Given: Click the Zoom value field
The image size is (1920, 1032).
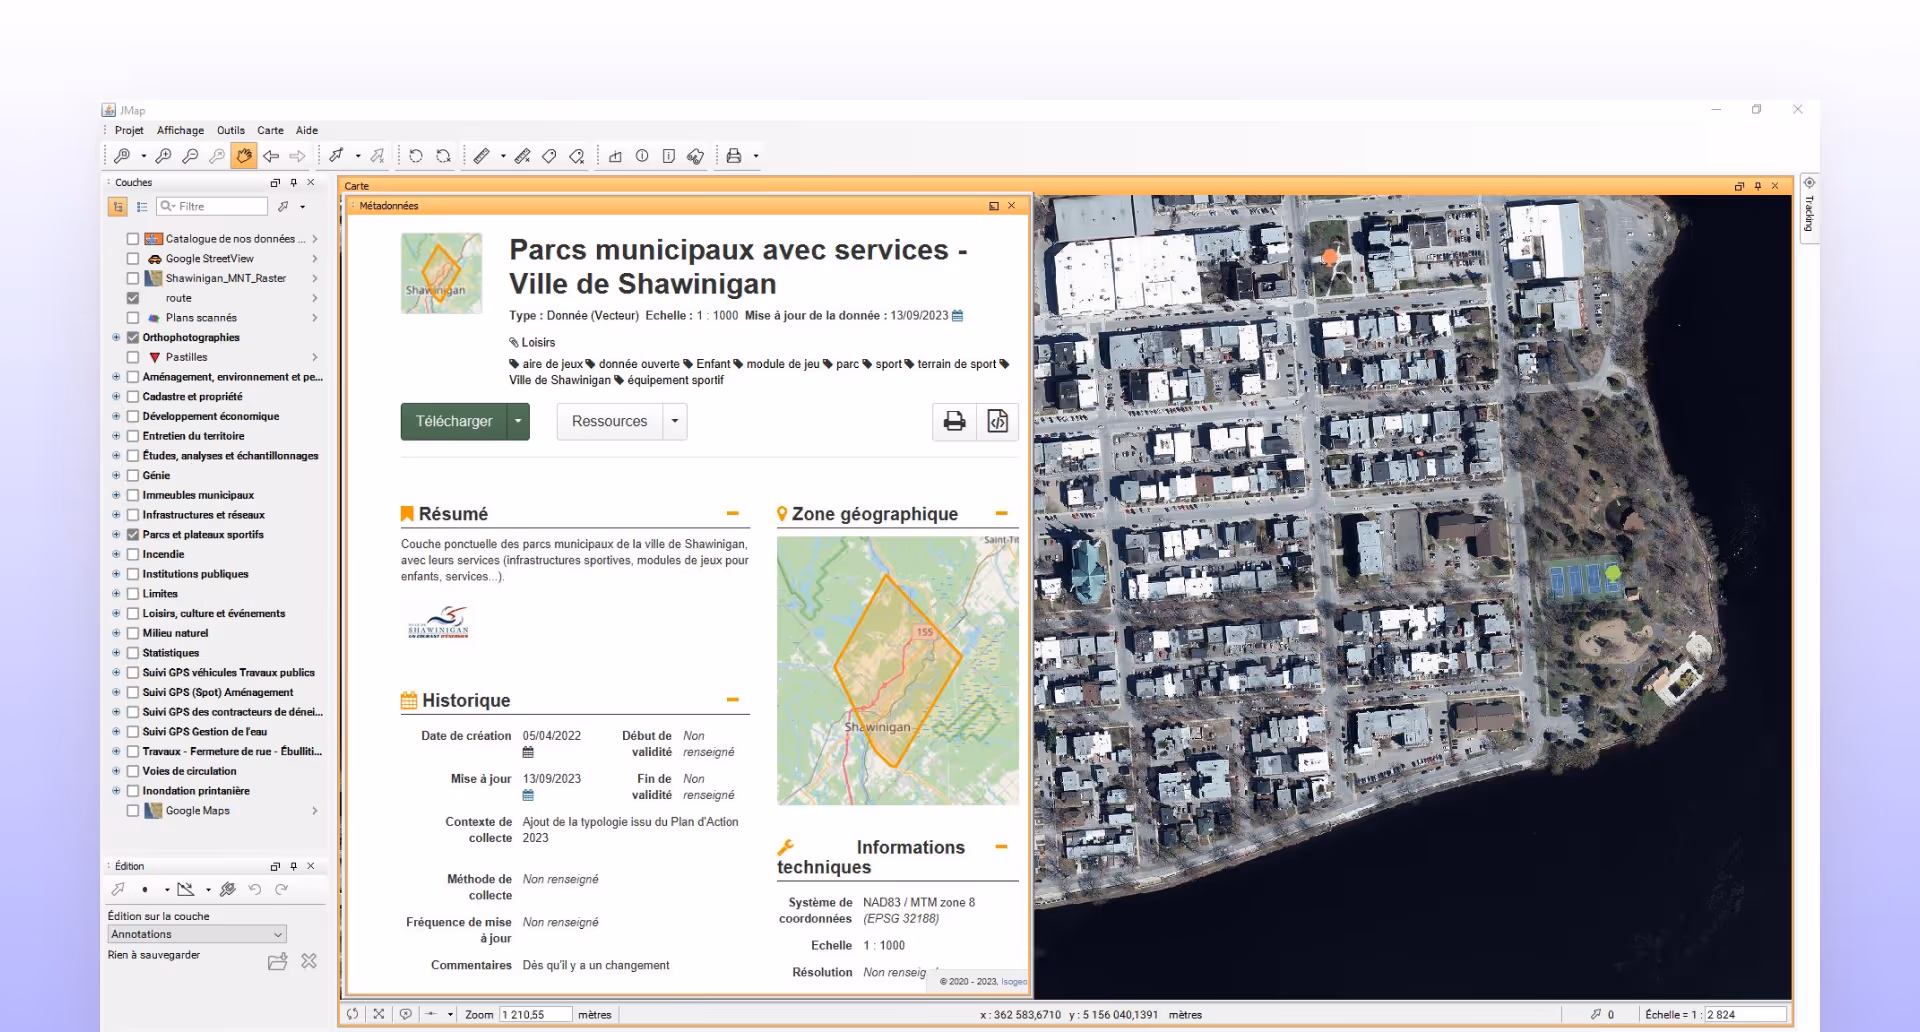Looking at the screenshot, I should pos(535,1015).
